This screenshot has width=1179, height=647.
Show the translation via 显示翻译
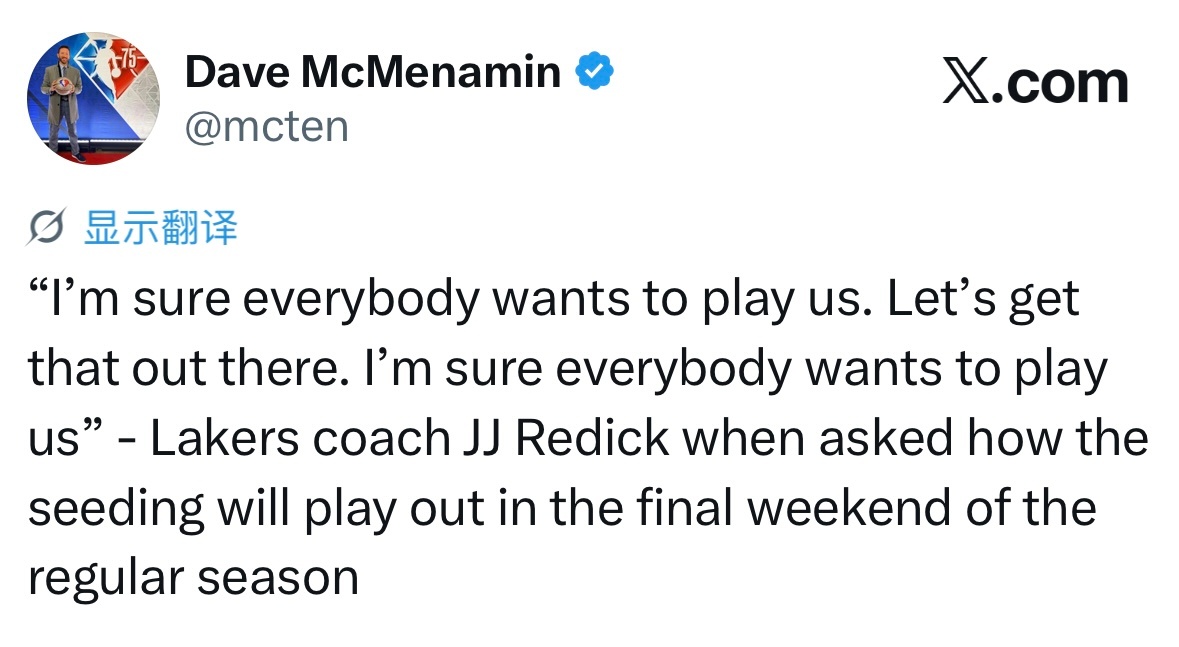tap(161, 229)
